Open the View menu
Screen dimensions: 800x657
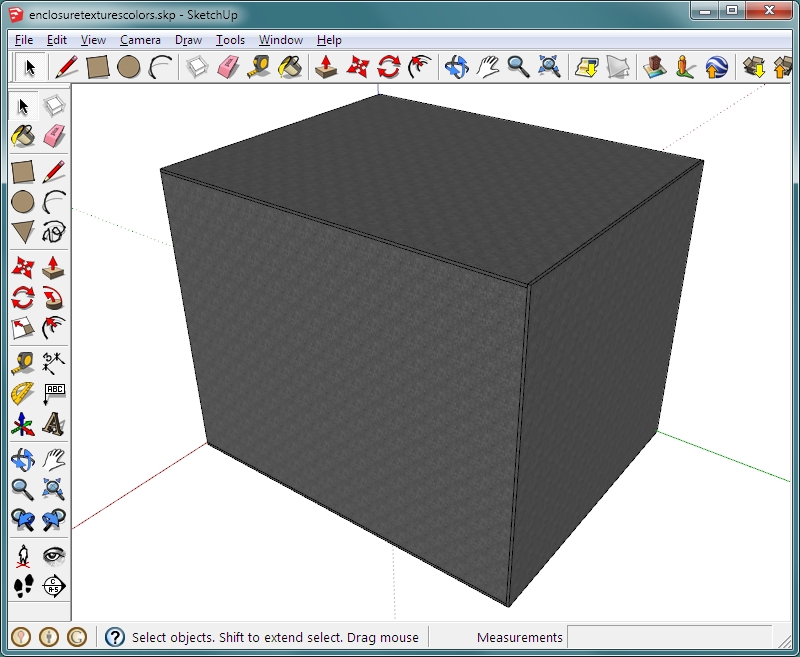[x=93, y=40]
